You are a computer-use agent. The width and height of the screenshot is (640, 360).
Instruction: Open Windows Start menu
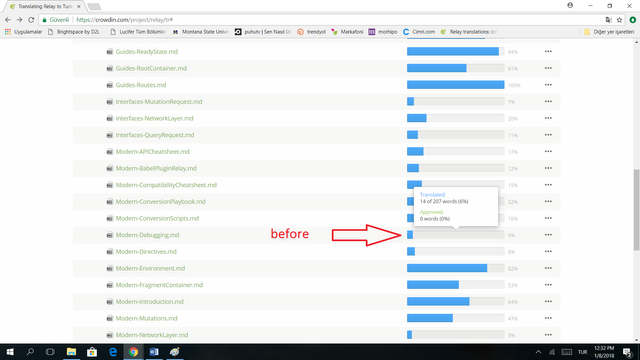pos(10,352)
